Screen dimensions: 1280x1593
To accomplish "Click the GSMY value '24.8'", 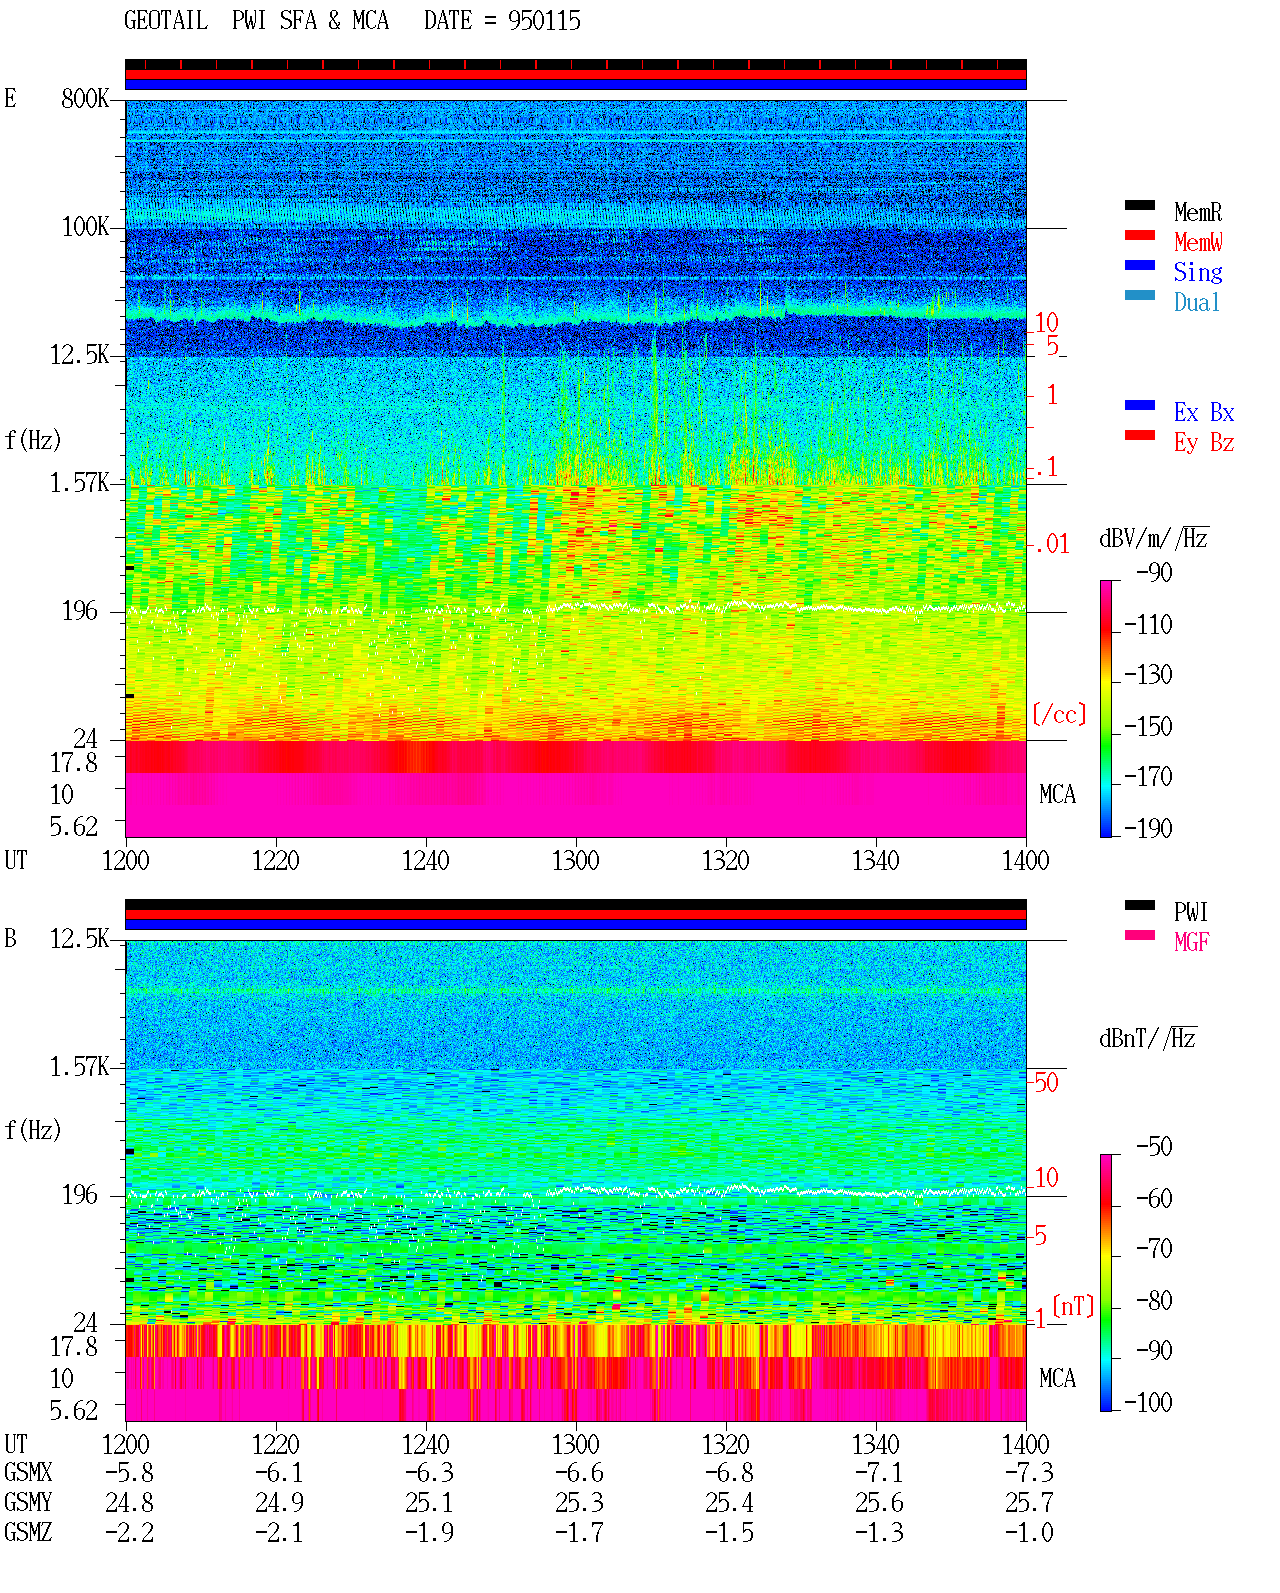I will point(129,1503).
